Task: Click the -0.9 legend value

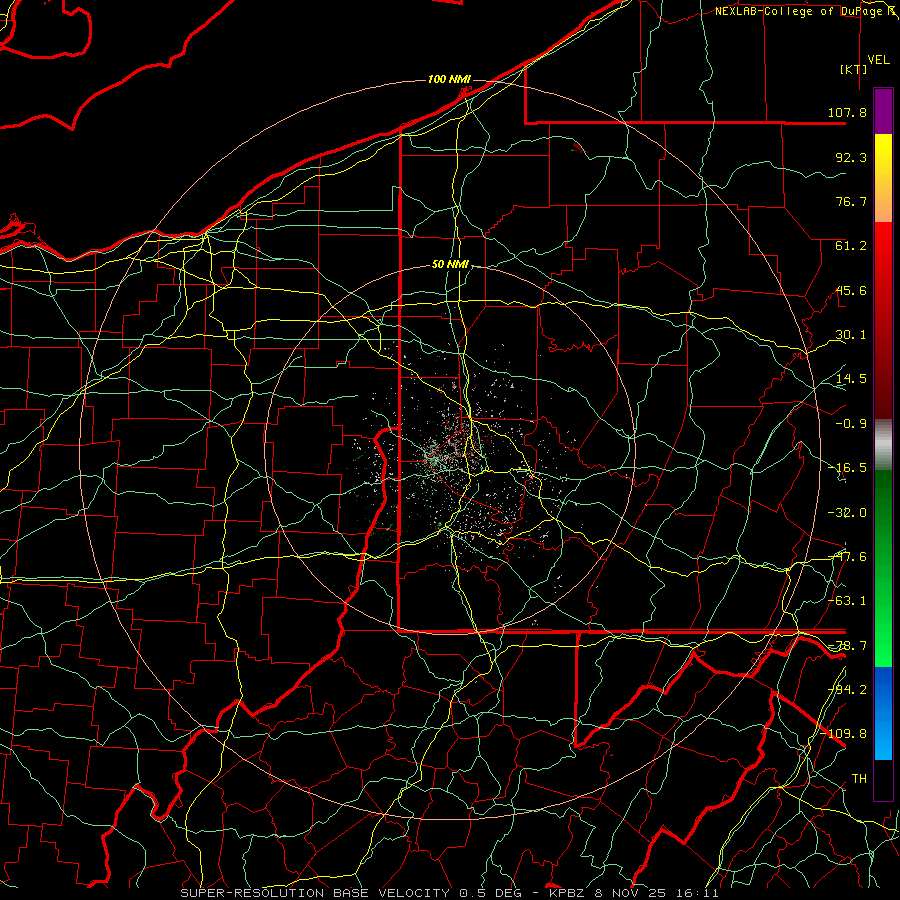Action: point(851,424)
